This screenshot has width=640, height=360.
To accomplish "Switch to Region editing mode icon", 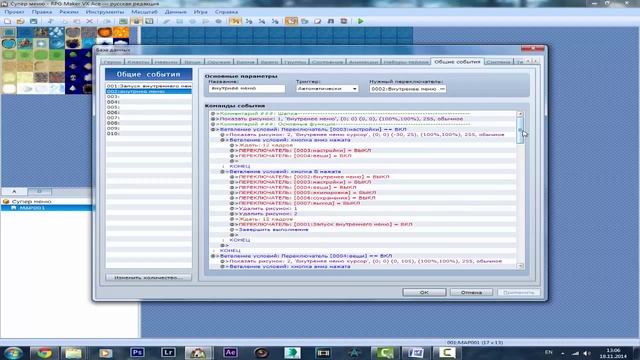I will click(x=149, y=21).
